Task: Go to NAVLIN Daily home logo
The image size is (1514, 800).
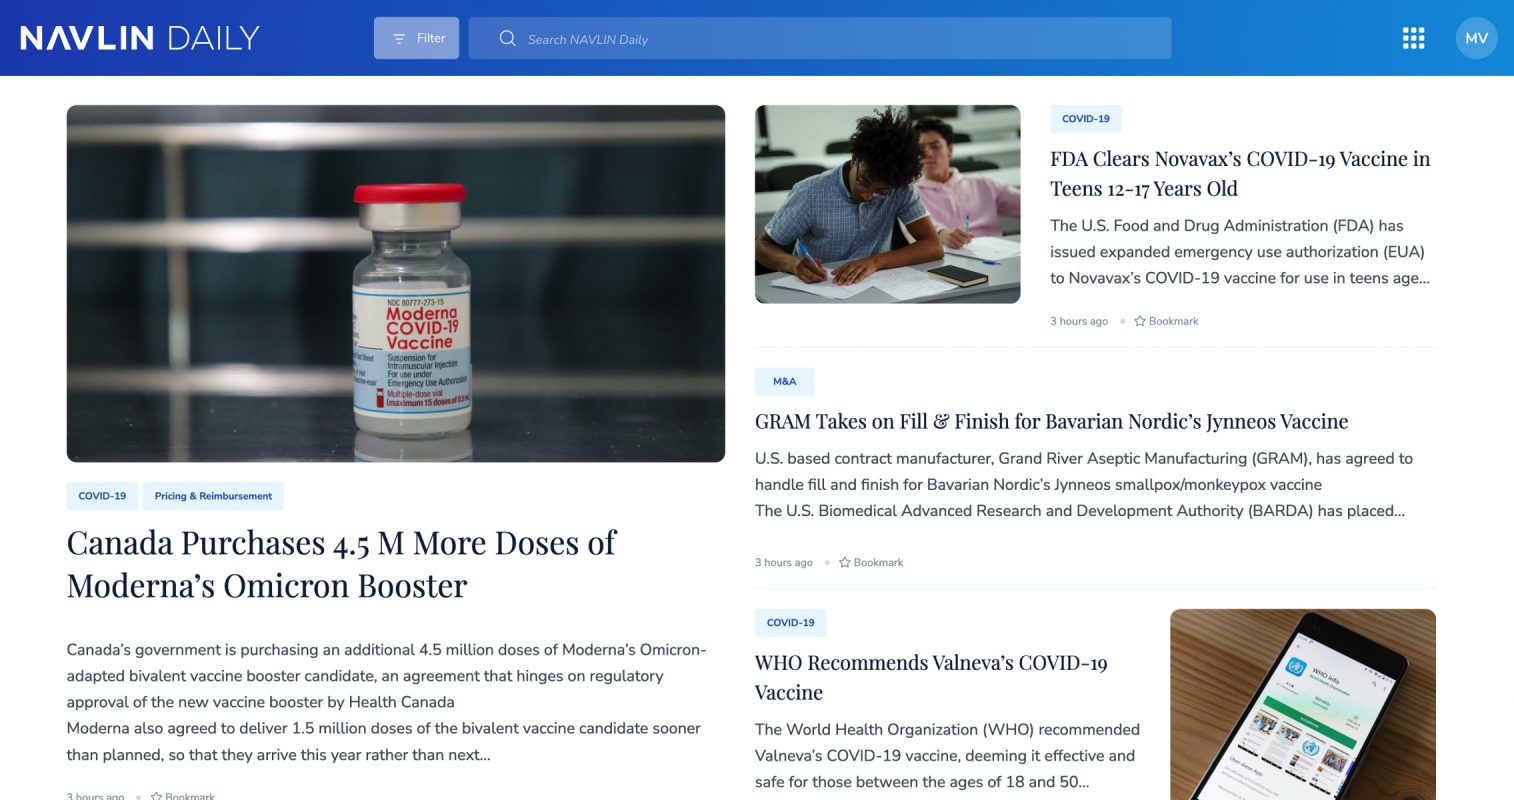Action: (x=140, y=38)
